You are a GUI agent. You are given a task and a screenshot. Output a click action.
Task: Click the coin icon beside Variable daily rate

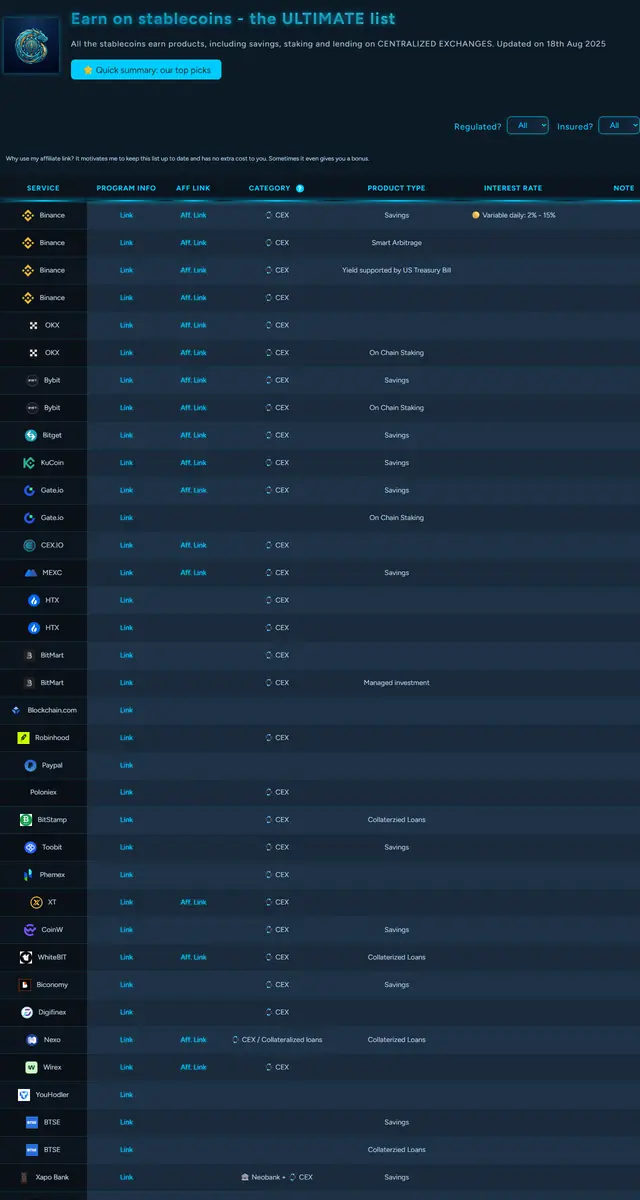tap(476, 215)
